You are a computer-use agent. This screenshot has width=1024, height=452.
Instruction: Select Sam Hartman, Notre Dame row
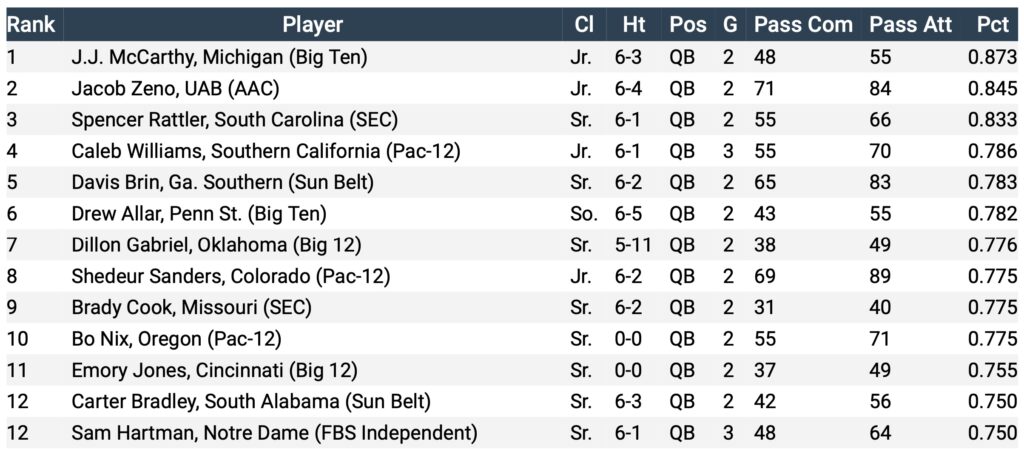click(512, 433)
